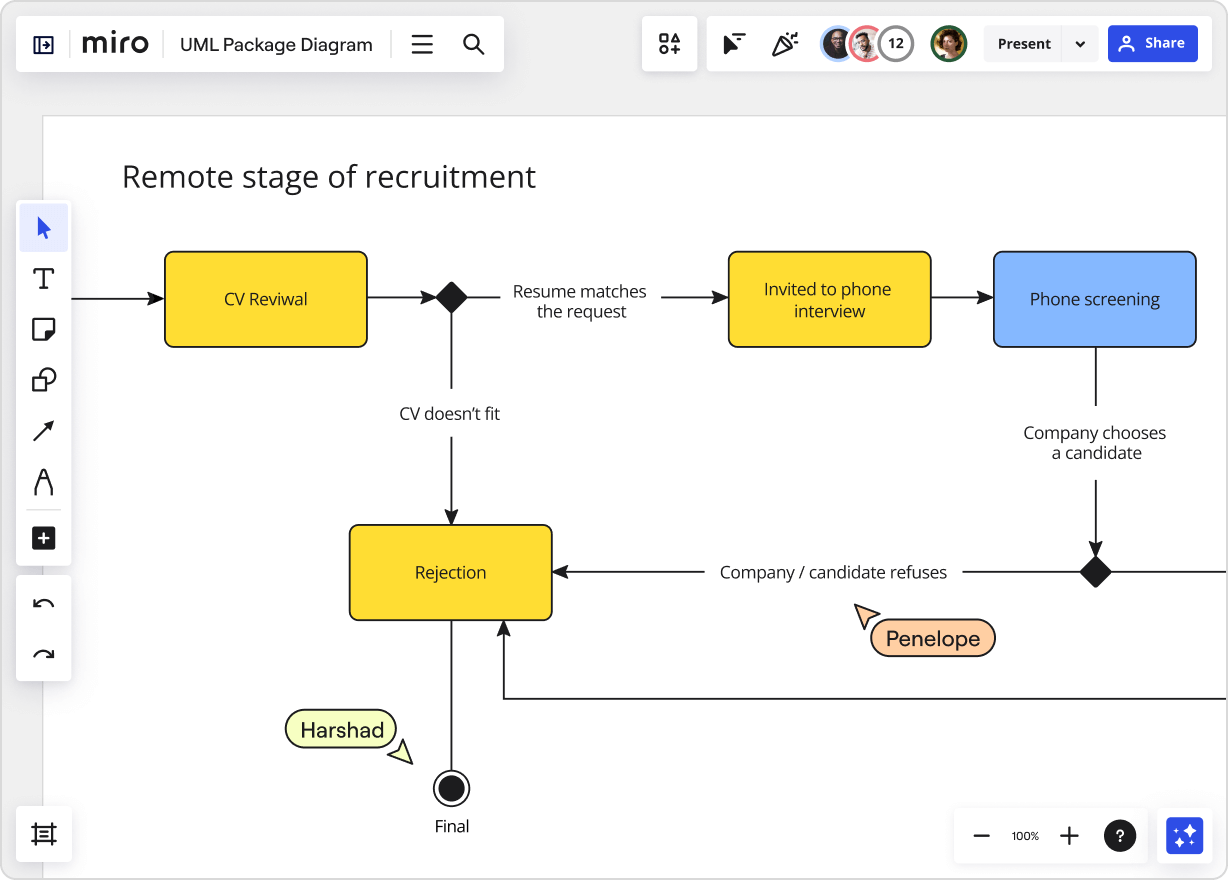Select the connection line arrow tool
Screen dimensions: 1228x880
pyautogui.click(x=44, y=431)
